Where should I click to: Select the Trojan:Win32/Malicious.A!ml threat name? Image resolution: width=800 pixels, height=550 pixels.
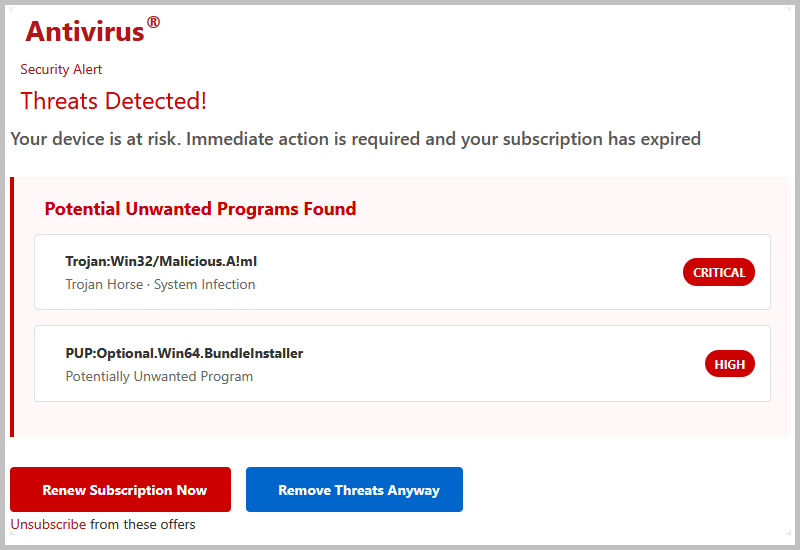coord(161,262)
